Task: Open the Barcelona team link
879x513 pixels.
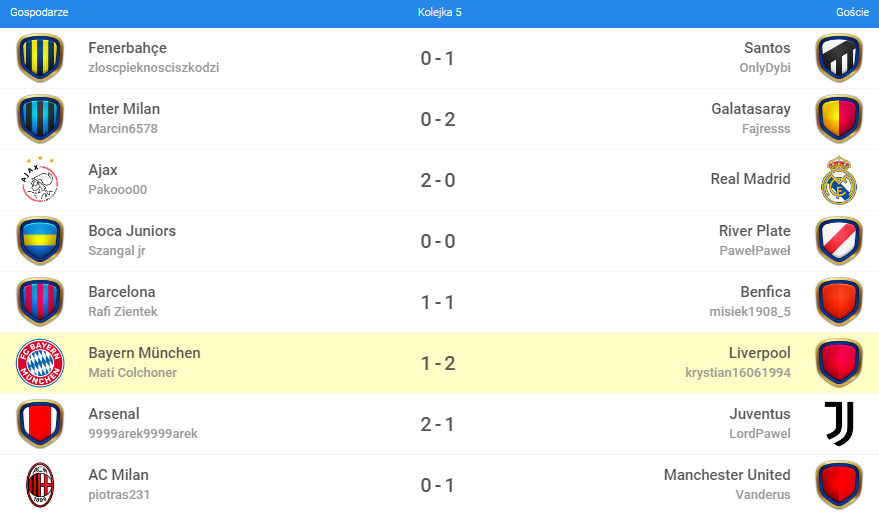Action: [121, 292]
